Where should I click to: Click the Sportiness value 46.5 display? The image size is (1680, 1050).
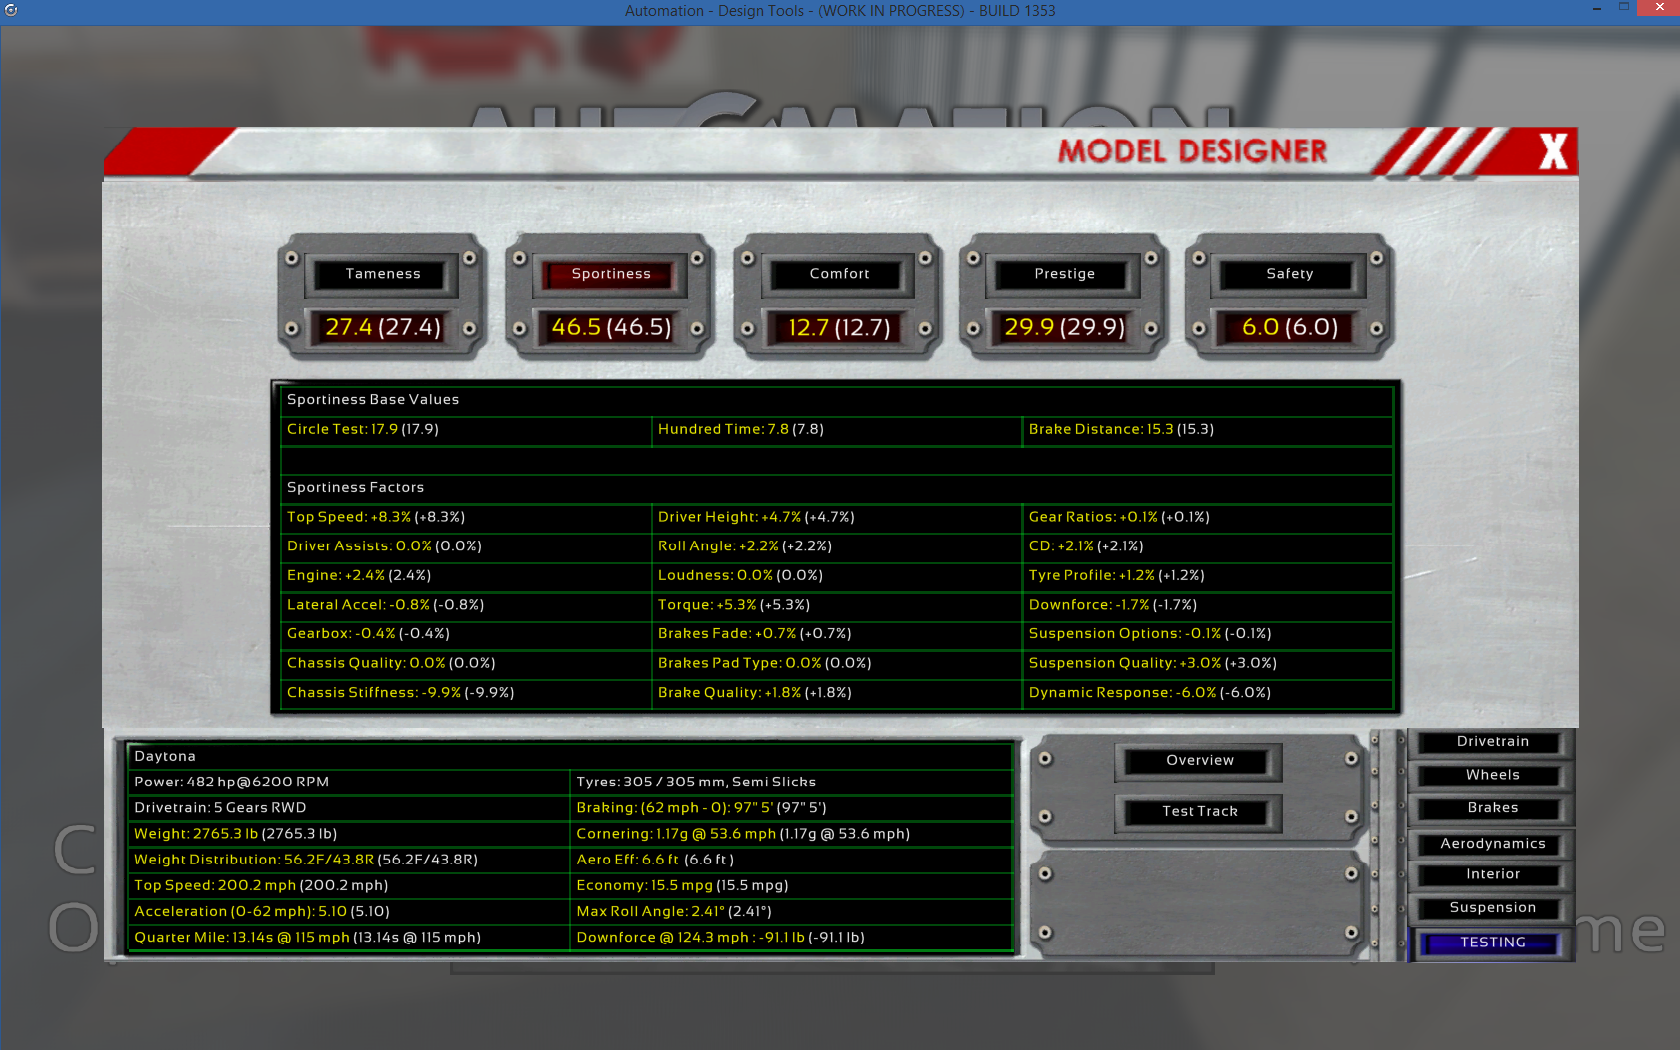611,328
